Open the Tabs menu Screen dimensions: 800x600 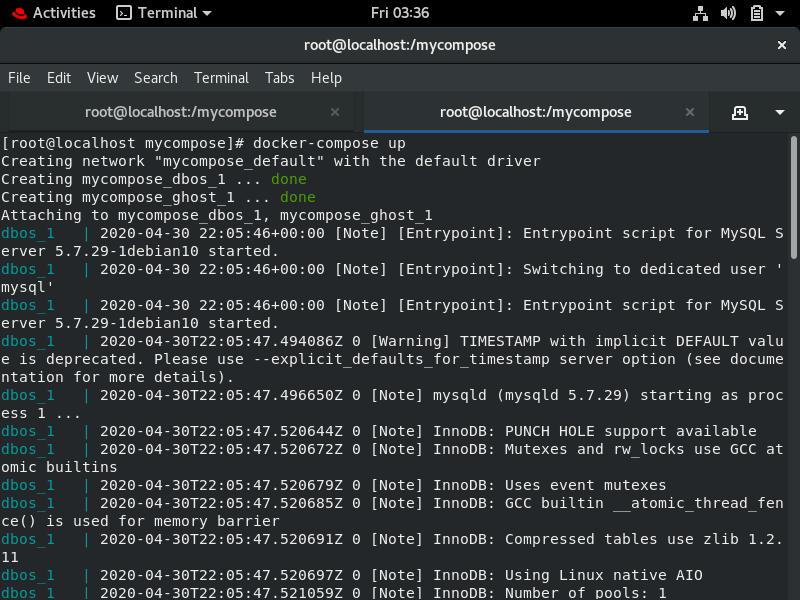[279, 78]
